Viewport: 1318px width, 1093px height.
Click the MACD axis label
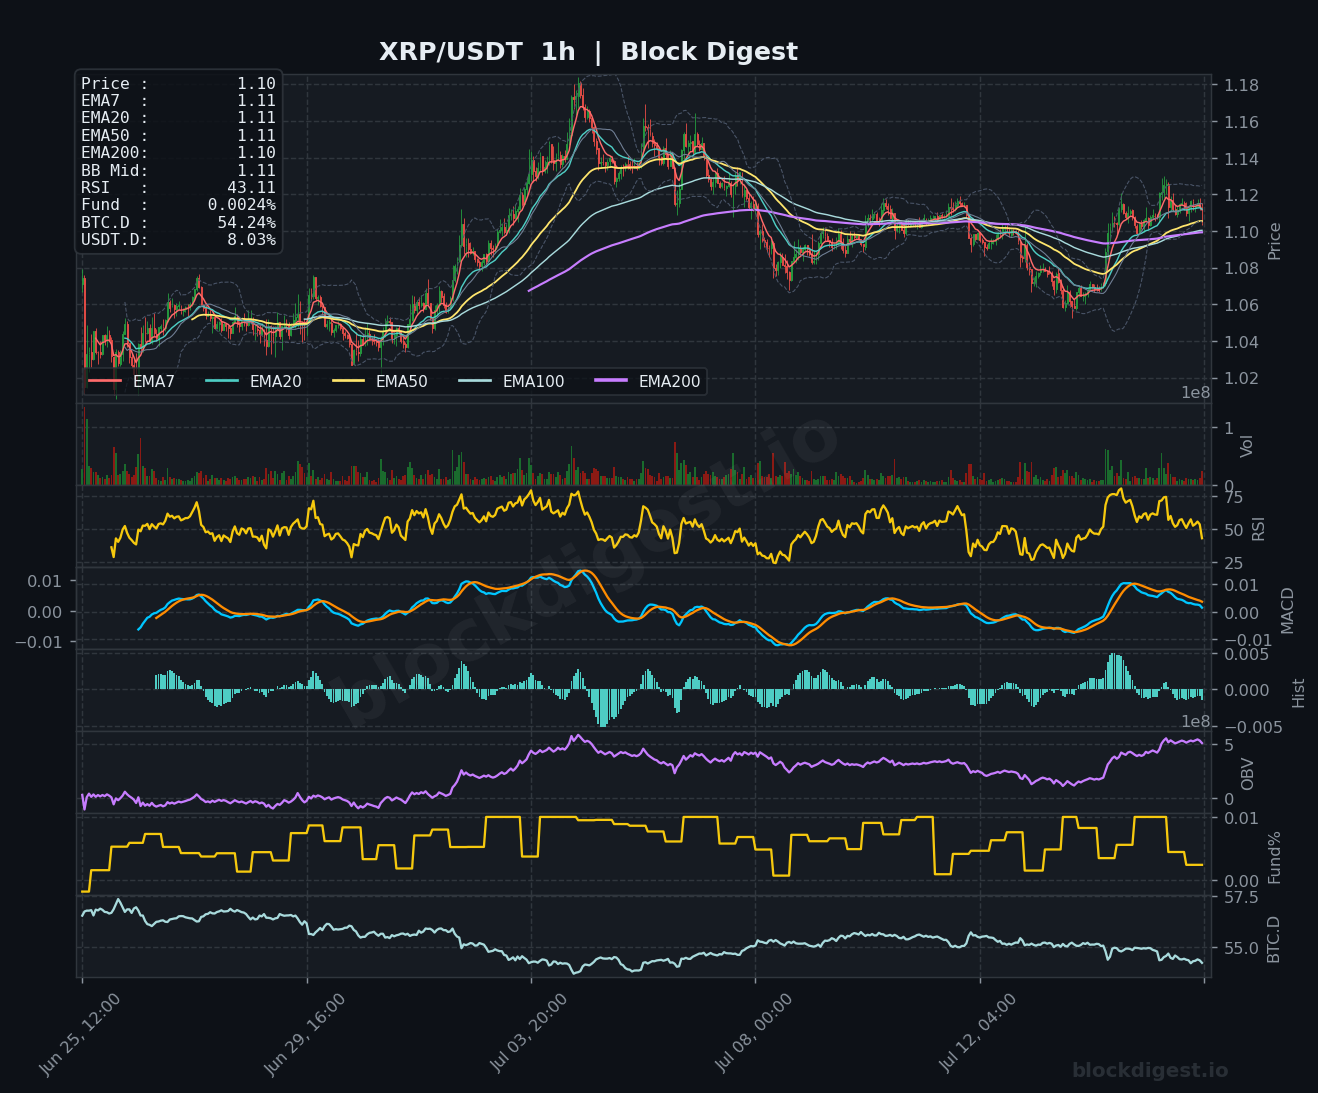(1287, 610)
